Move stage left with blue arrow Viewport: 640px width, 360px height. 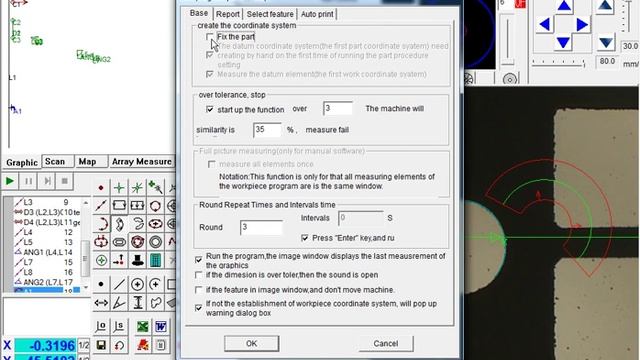coord(545,24)
